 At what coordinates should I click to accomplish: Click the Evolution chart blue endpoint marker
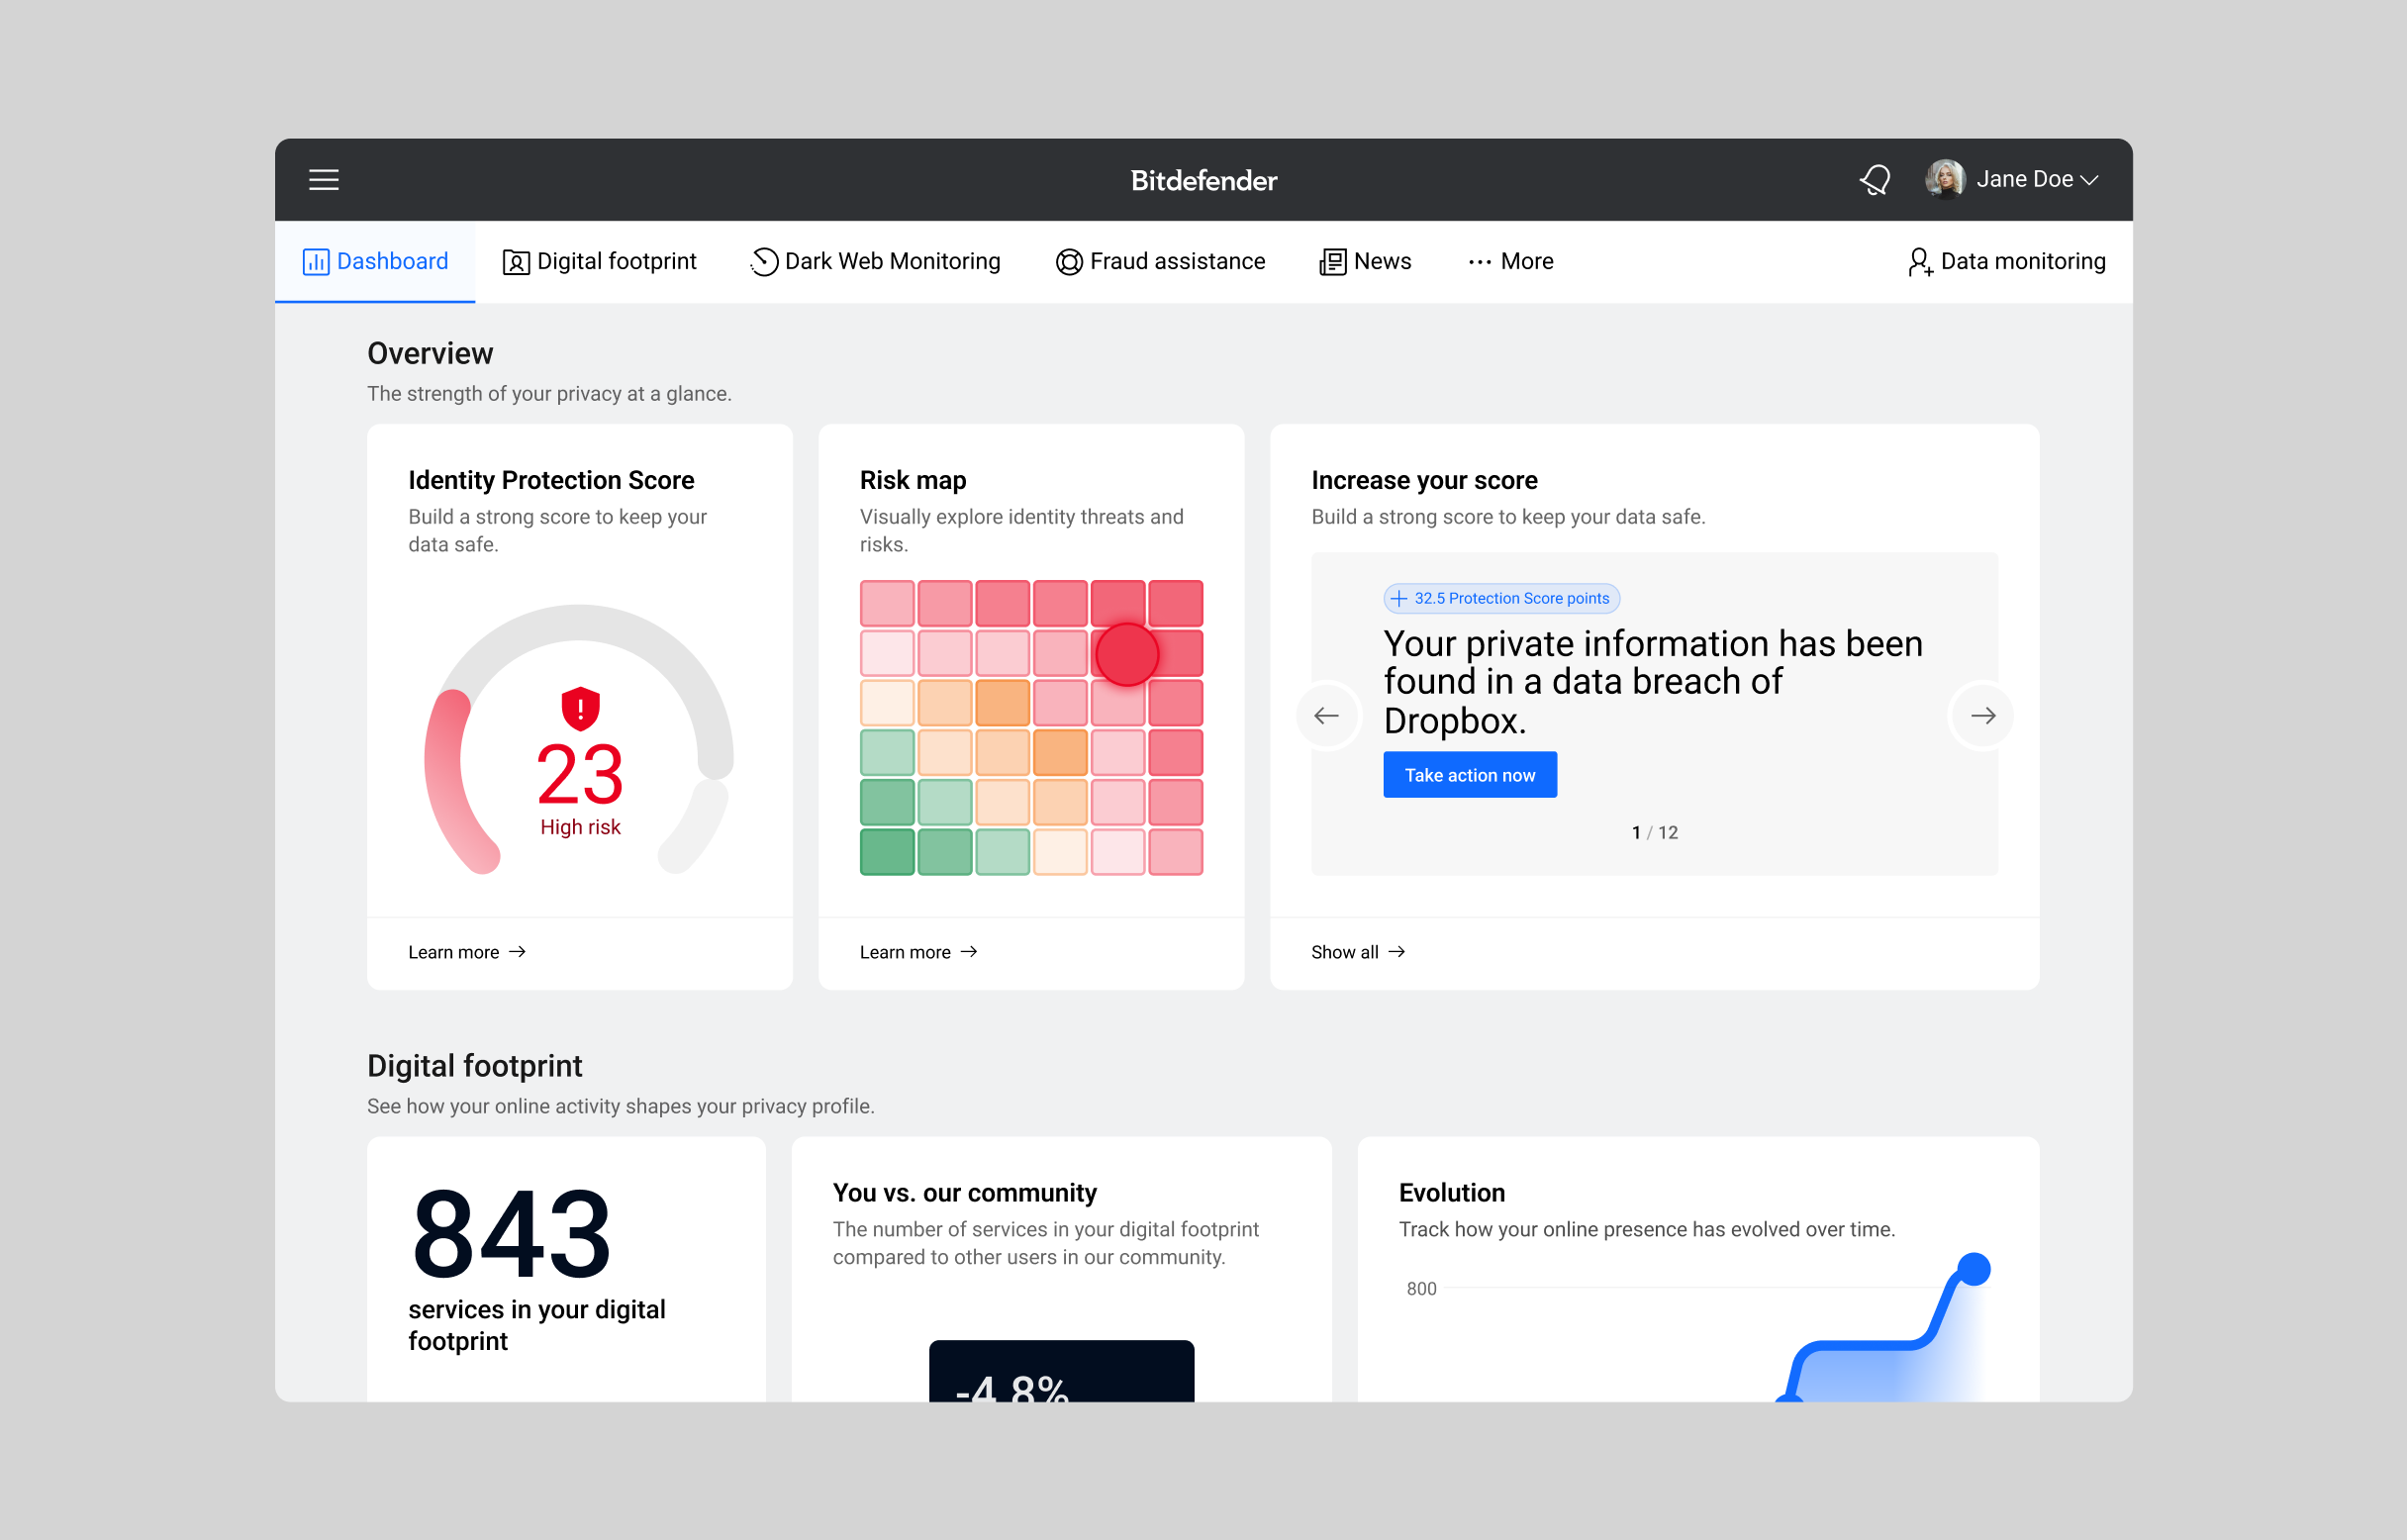1973,1269
